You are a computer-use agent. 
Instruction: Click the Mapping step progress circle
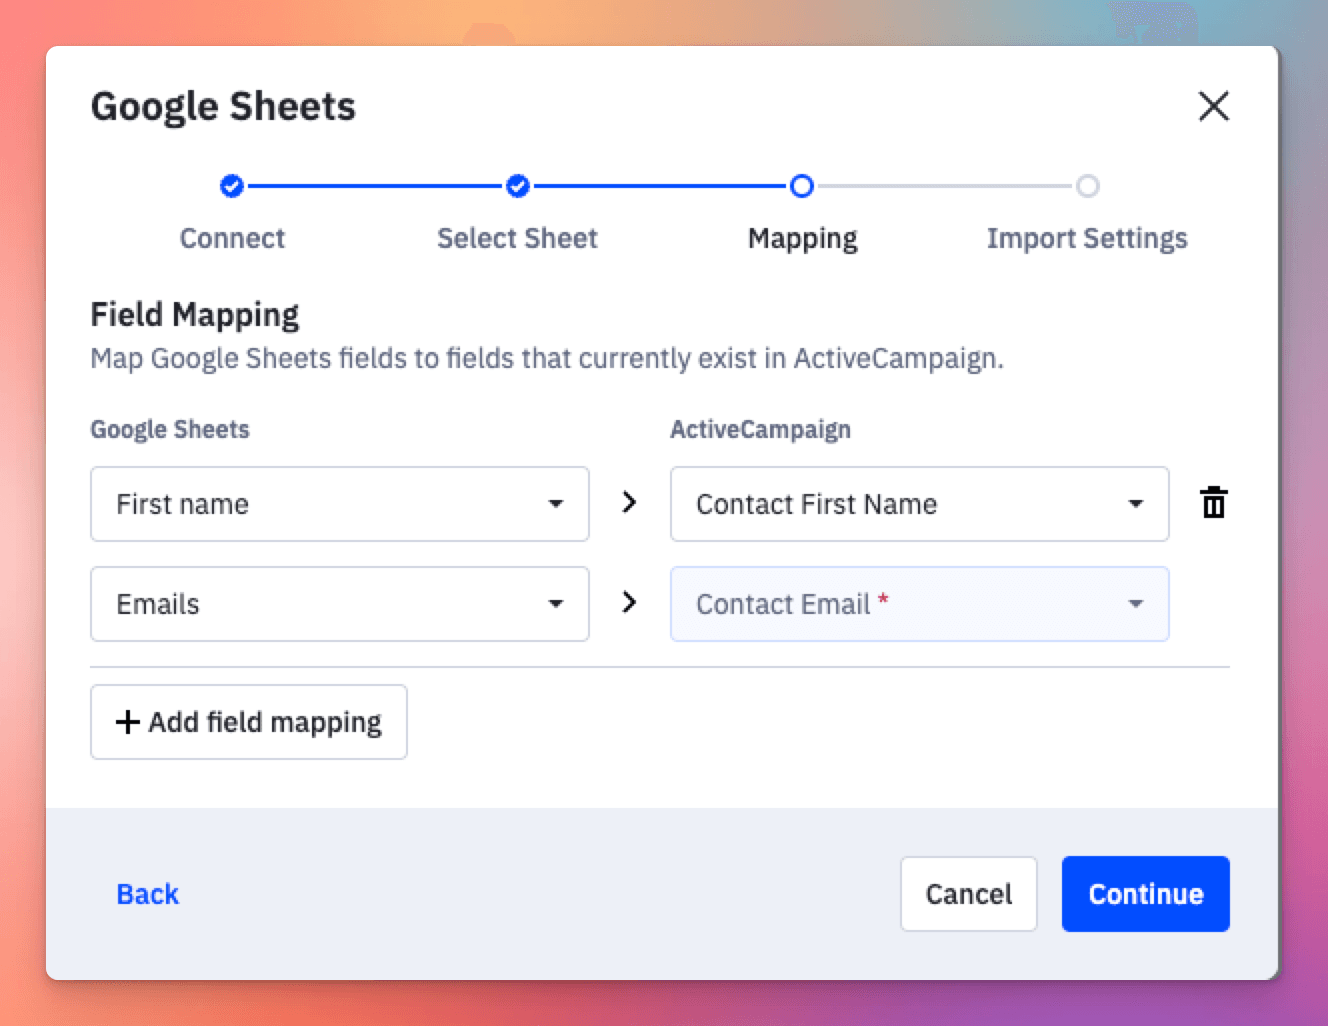click(802, 186)
